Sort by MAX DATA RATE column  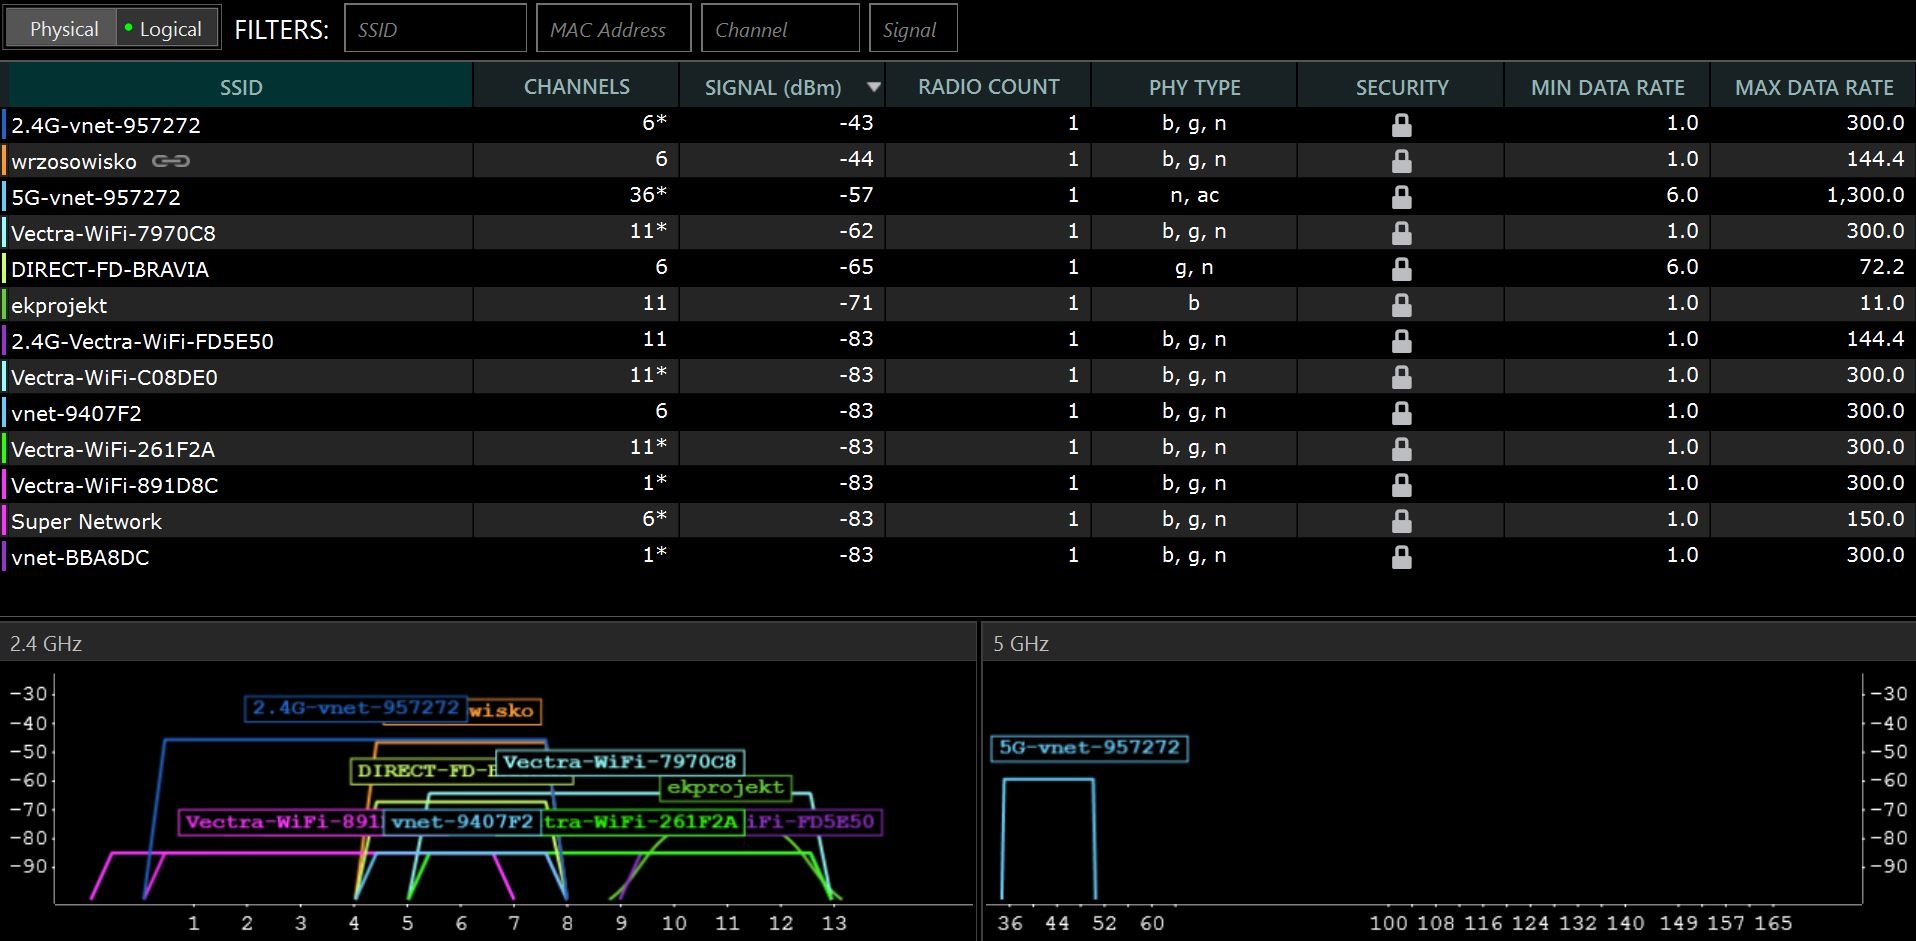pos(1813,87)
